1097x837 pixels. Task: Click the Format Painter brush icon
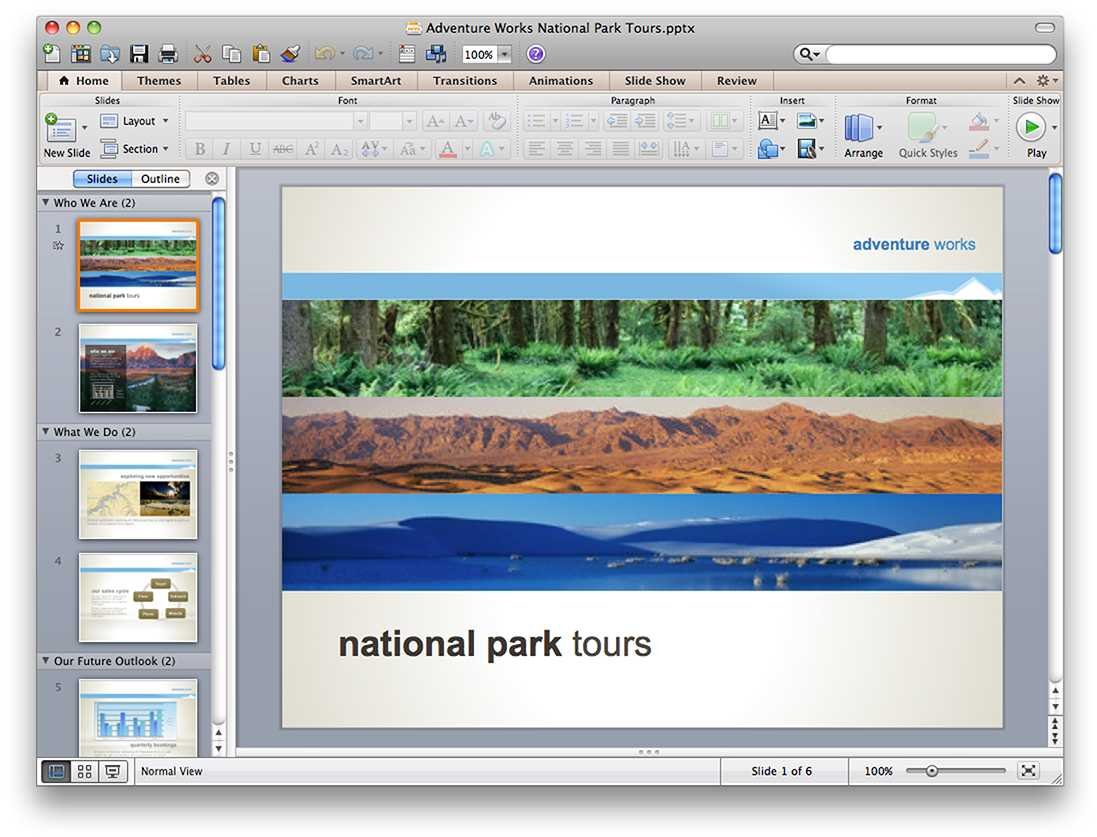click(290, 54)
